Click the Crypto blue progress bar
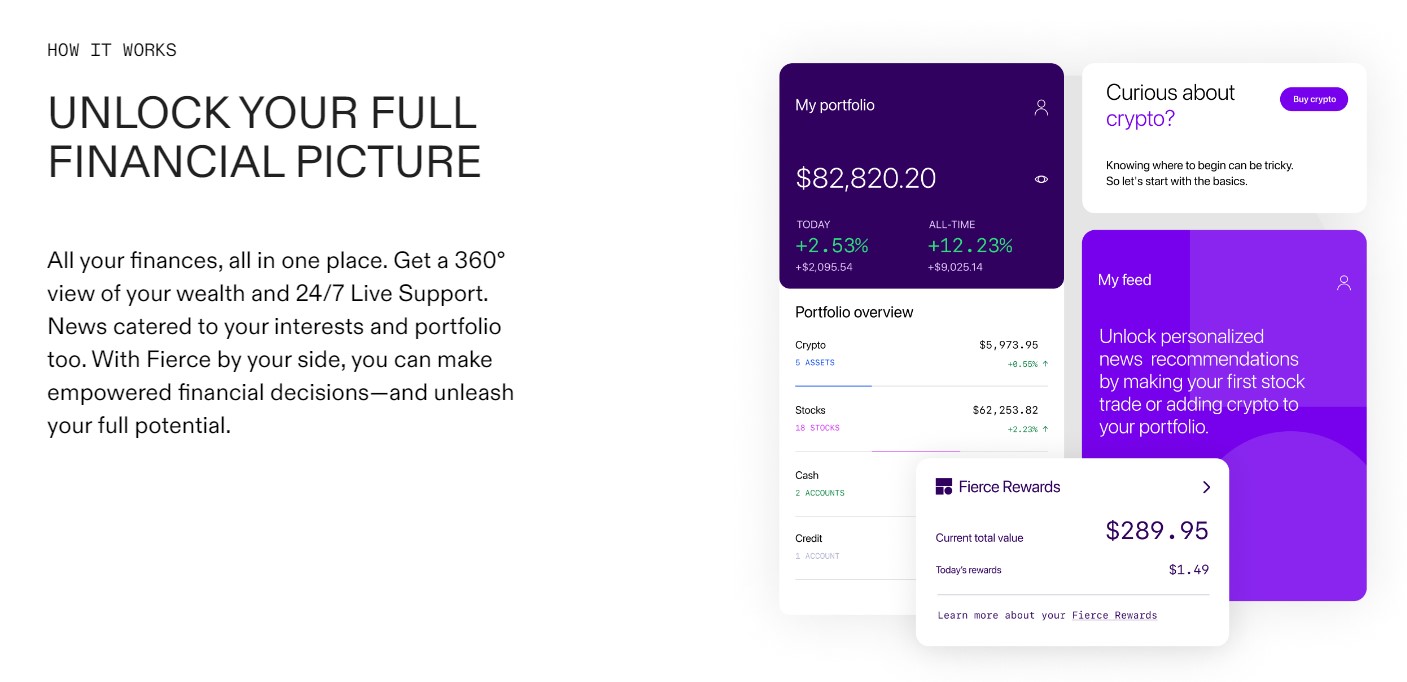This screenshot has height=682, width=1407. (833, 385)
